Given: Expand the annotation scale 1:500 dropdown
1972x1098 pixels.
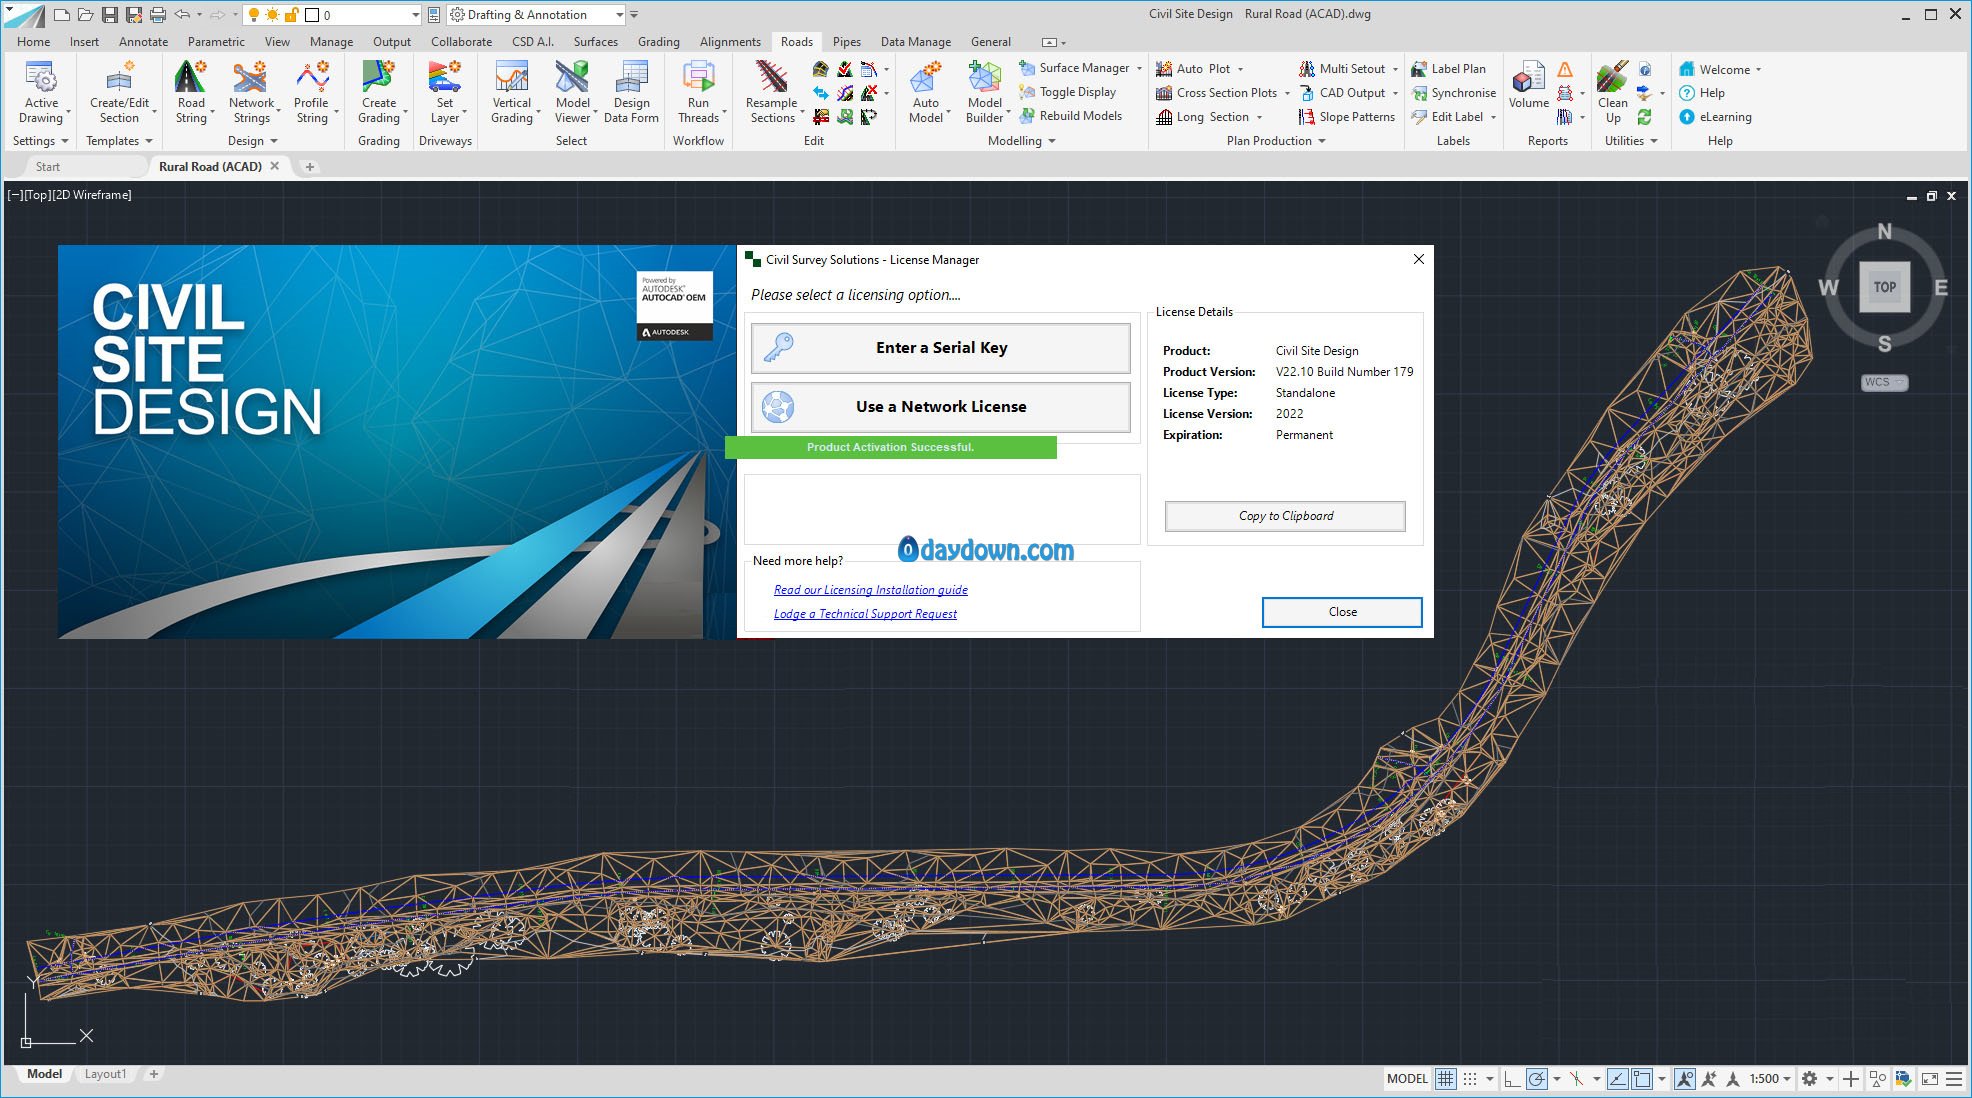Looking at the screenshot, I should click(1770, 1079).
